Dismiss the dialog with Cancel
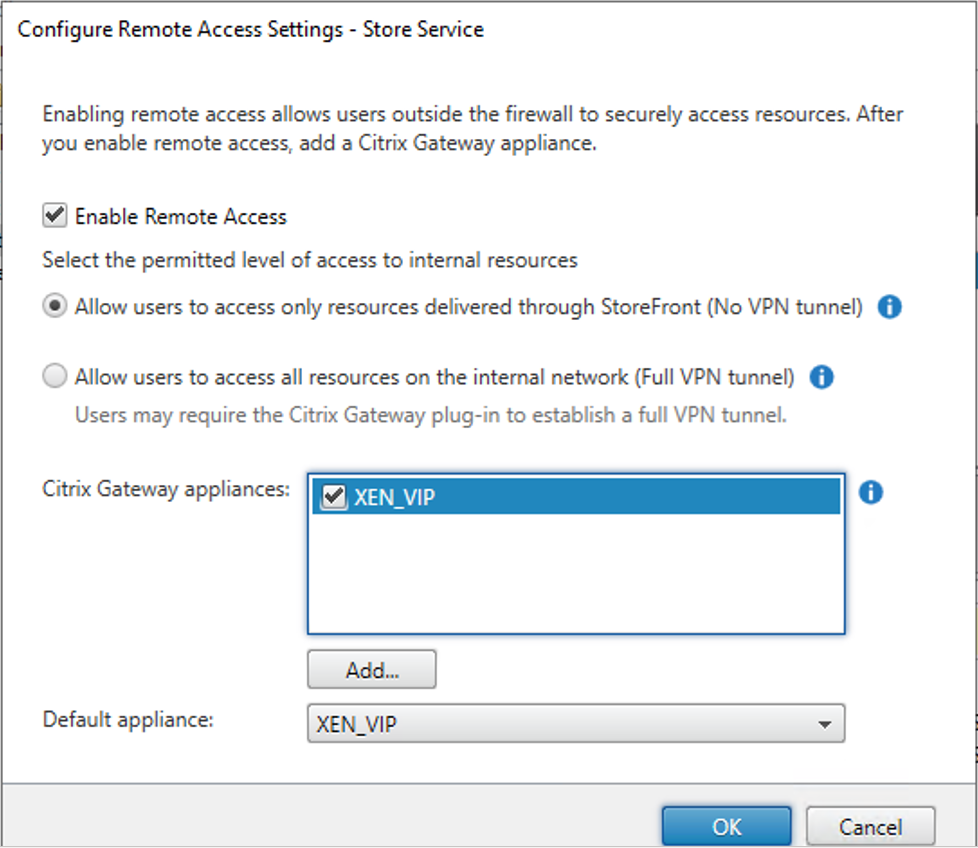978x848 pixels. click(869, 826)
